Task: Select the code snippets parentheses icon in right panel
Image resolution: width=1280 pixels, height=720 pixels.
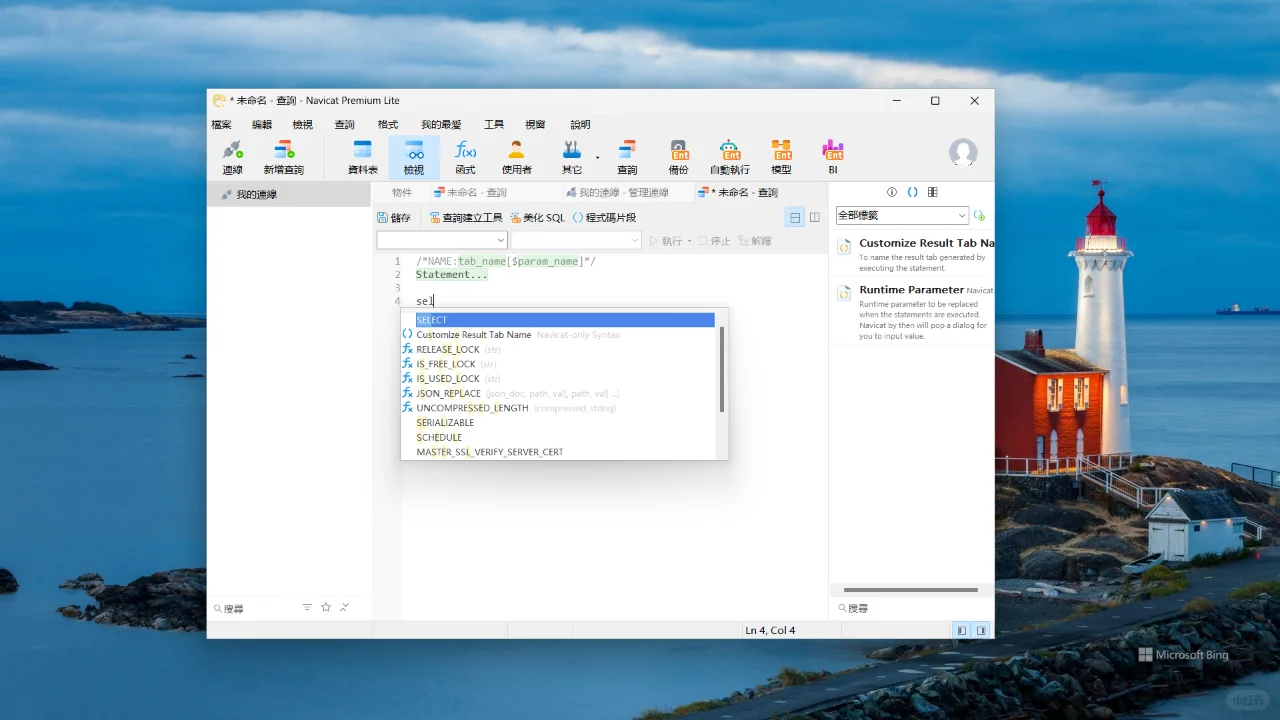Action: click(x=912, y=192)
